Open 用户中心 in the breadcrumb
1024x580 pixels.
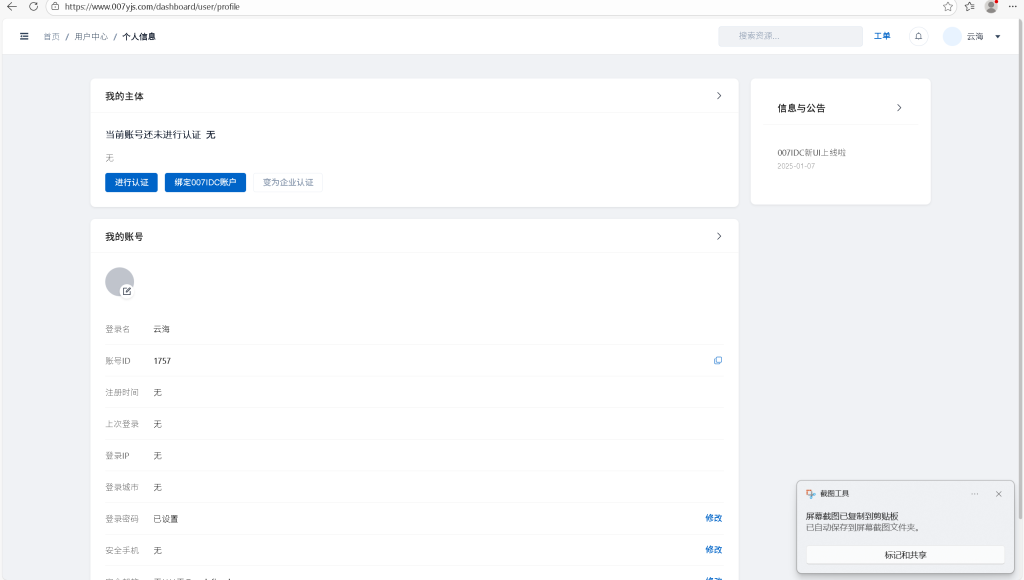point(91,36)
